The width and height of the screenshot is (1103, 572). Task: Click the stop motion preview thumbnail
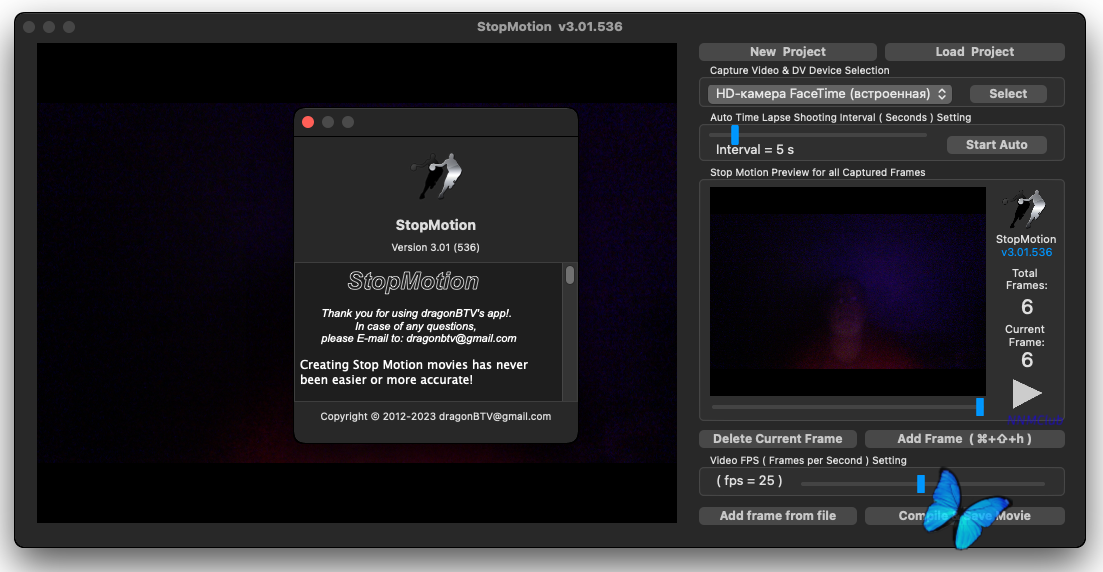(847, 291)
